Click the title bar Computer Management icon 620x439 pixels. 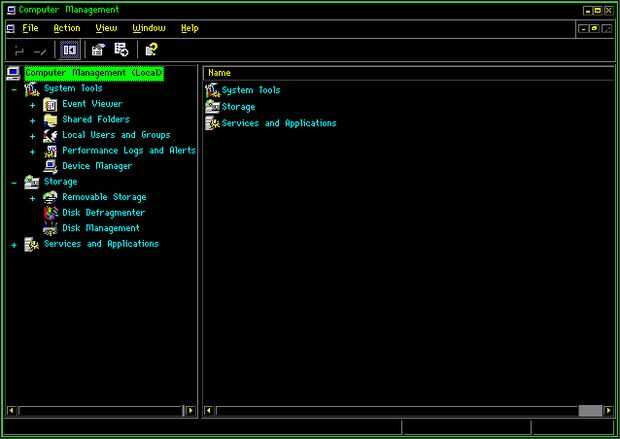11,10
